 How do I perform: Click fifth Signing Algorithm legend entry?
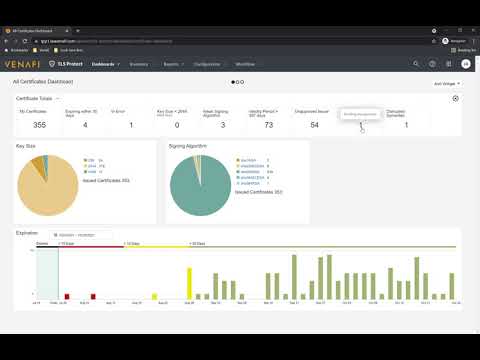(253, 183)
